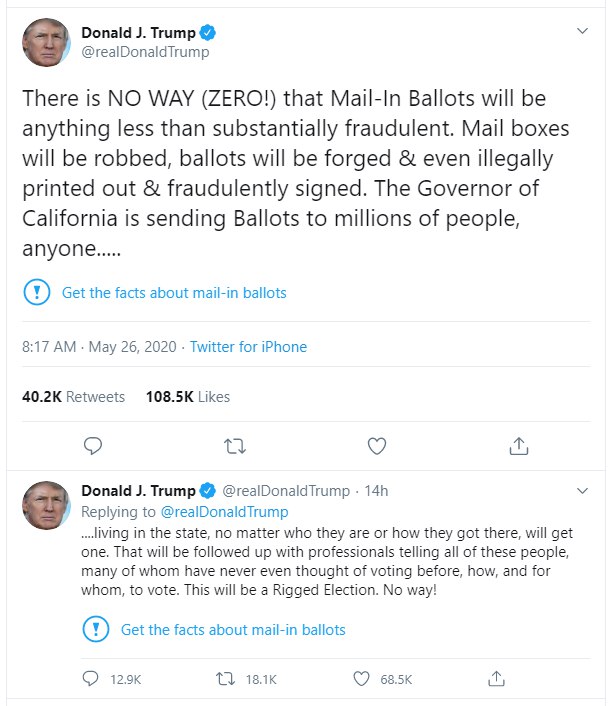The height and width of the screenshot is (706, 611).
Task: Click the @realDonaldTrump mention after Replying to
Action: point(224,512)
